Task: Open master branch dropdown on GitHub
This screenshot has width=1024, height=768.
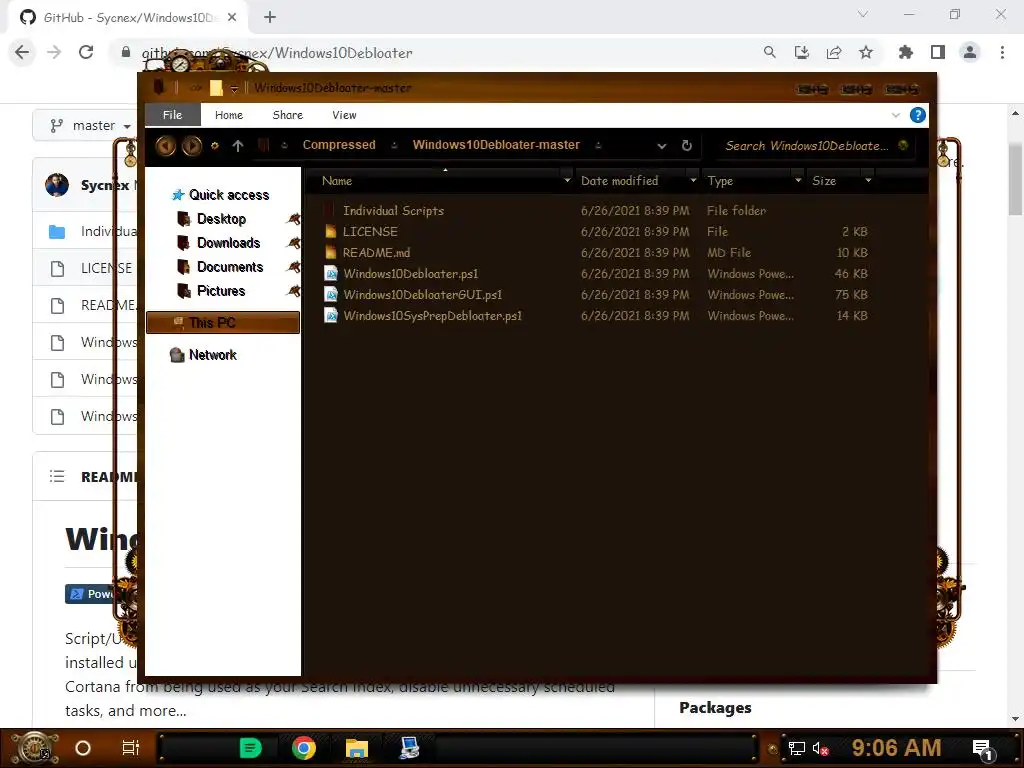Action: 90,125
